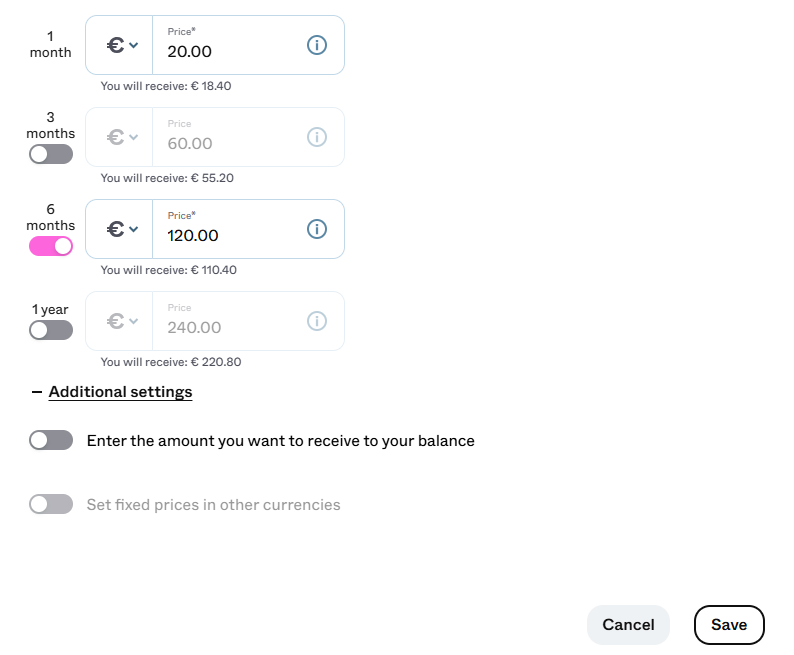The image size is (794, 655).
Task: Save the subscription prices
Action: pos(729,625)
